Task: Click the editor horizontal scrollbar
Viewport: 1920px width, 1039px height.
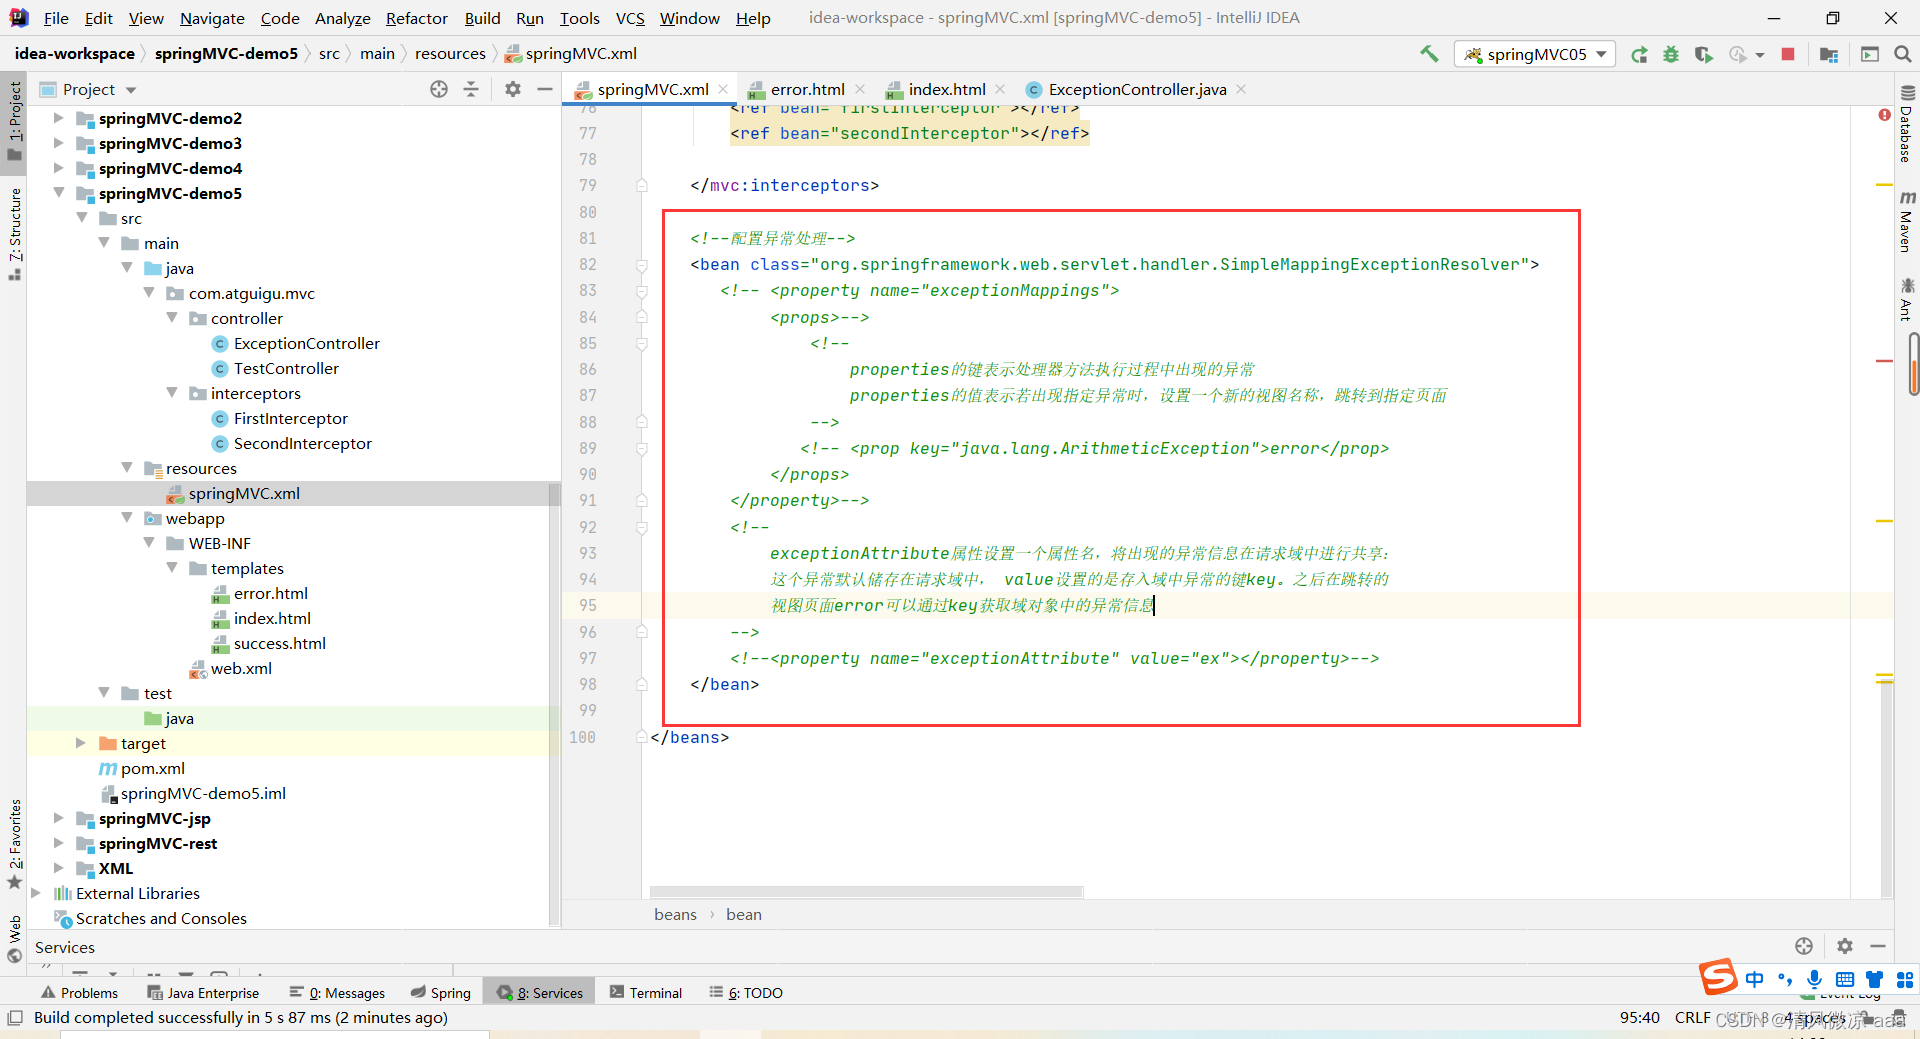Action: 866,891
